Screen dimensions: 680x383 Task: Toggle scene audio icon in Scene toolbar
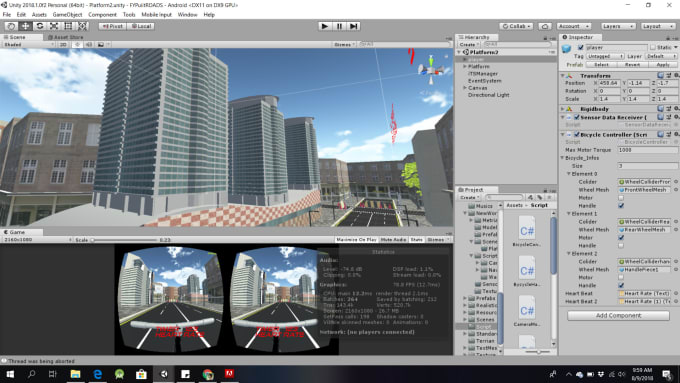(x=89, y=44)
